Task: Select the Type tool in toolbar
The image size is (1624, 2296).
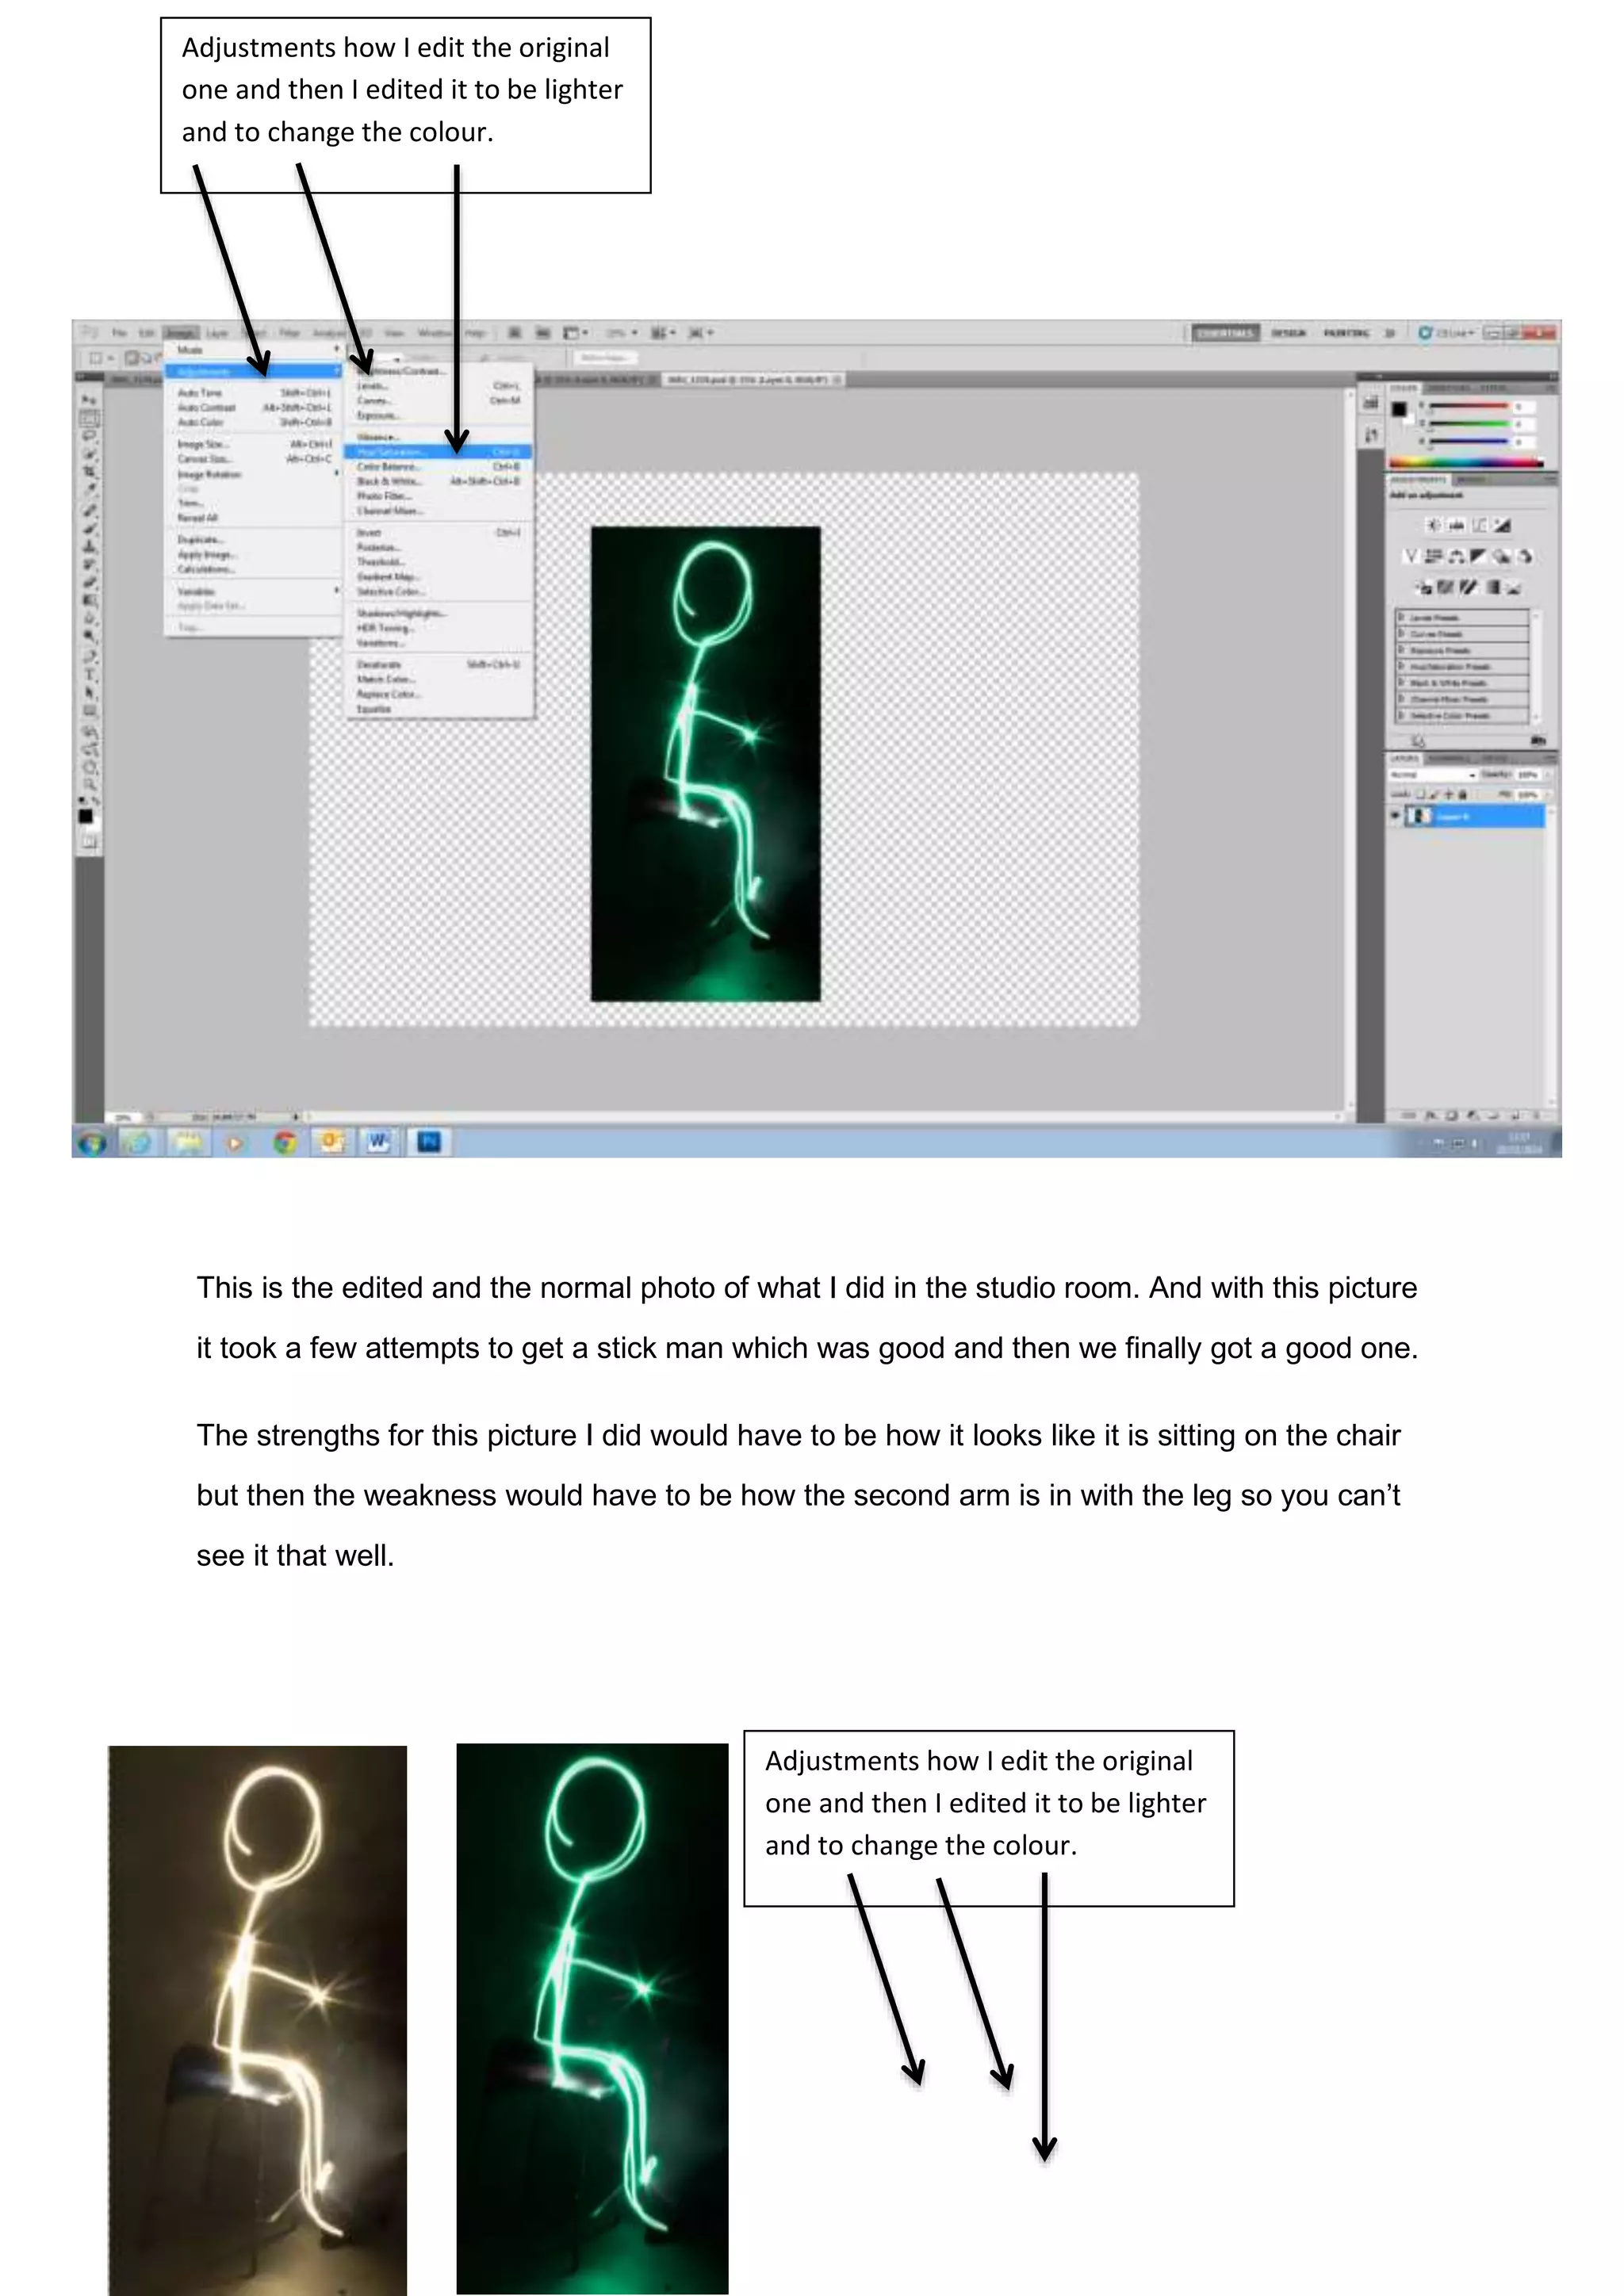Action: click(90, 676)
